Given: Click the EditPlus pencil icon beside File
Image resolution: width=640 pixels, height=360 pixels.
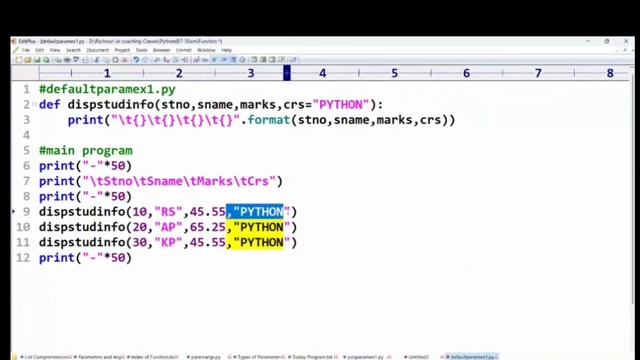Looking at the screenshot, I should (x=16, y=50).
